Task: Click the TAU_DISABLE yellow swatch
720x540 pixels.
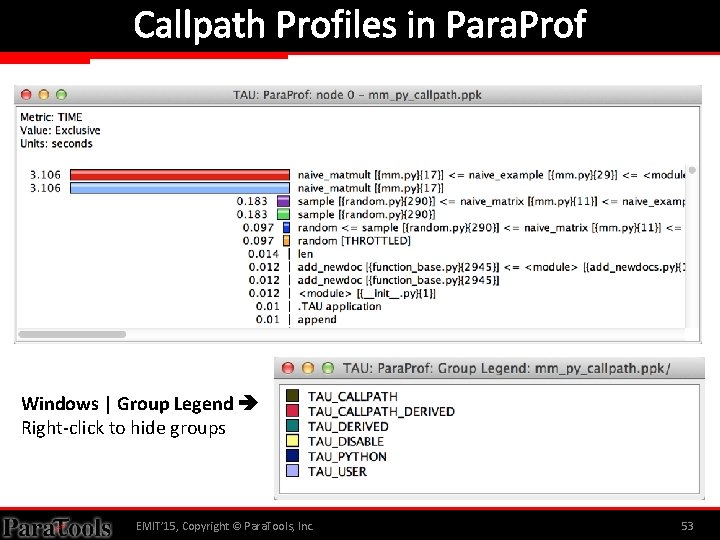Action: tap(292, 441)
